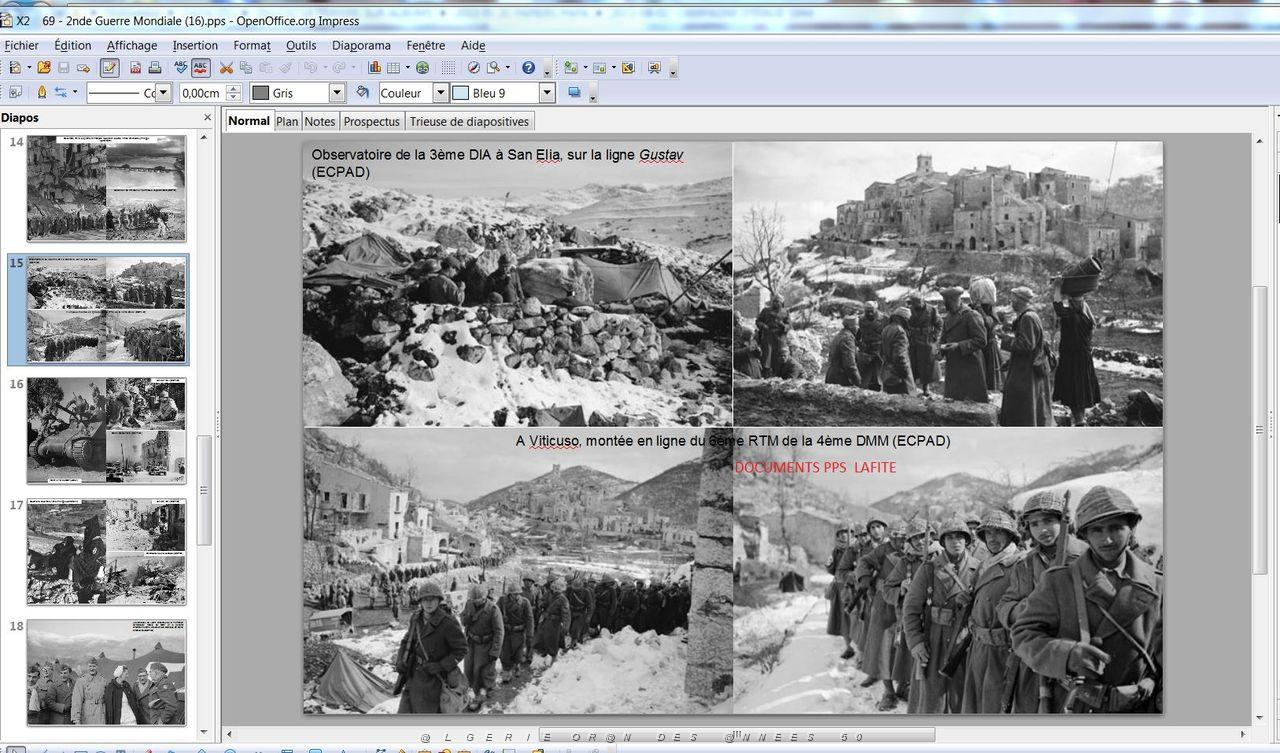Viewport: 1280px width, 753px height.
Task: Toggle AutoSpellcheck (ABC red underline) icon
Action: click(x=200, y=67)
